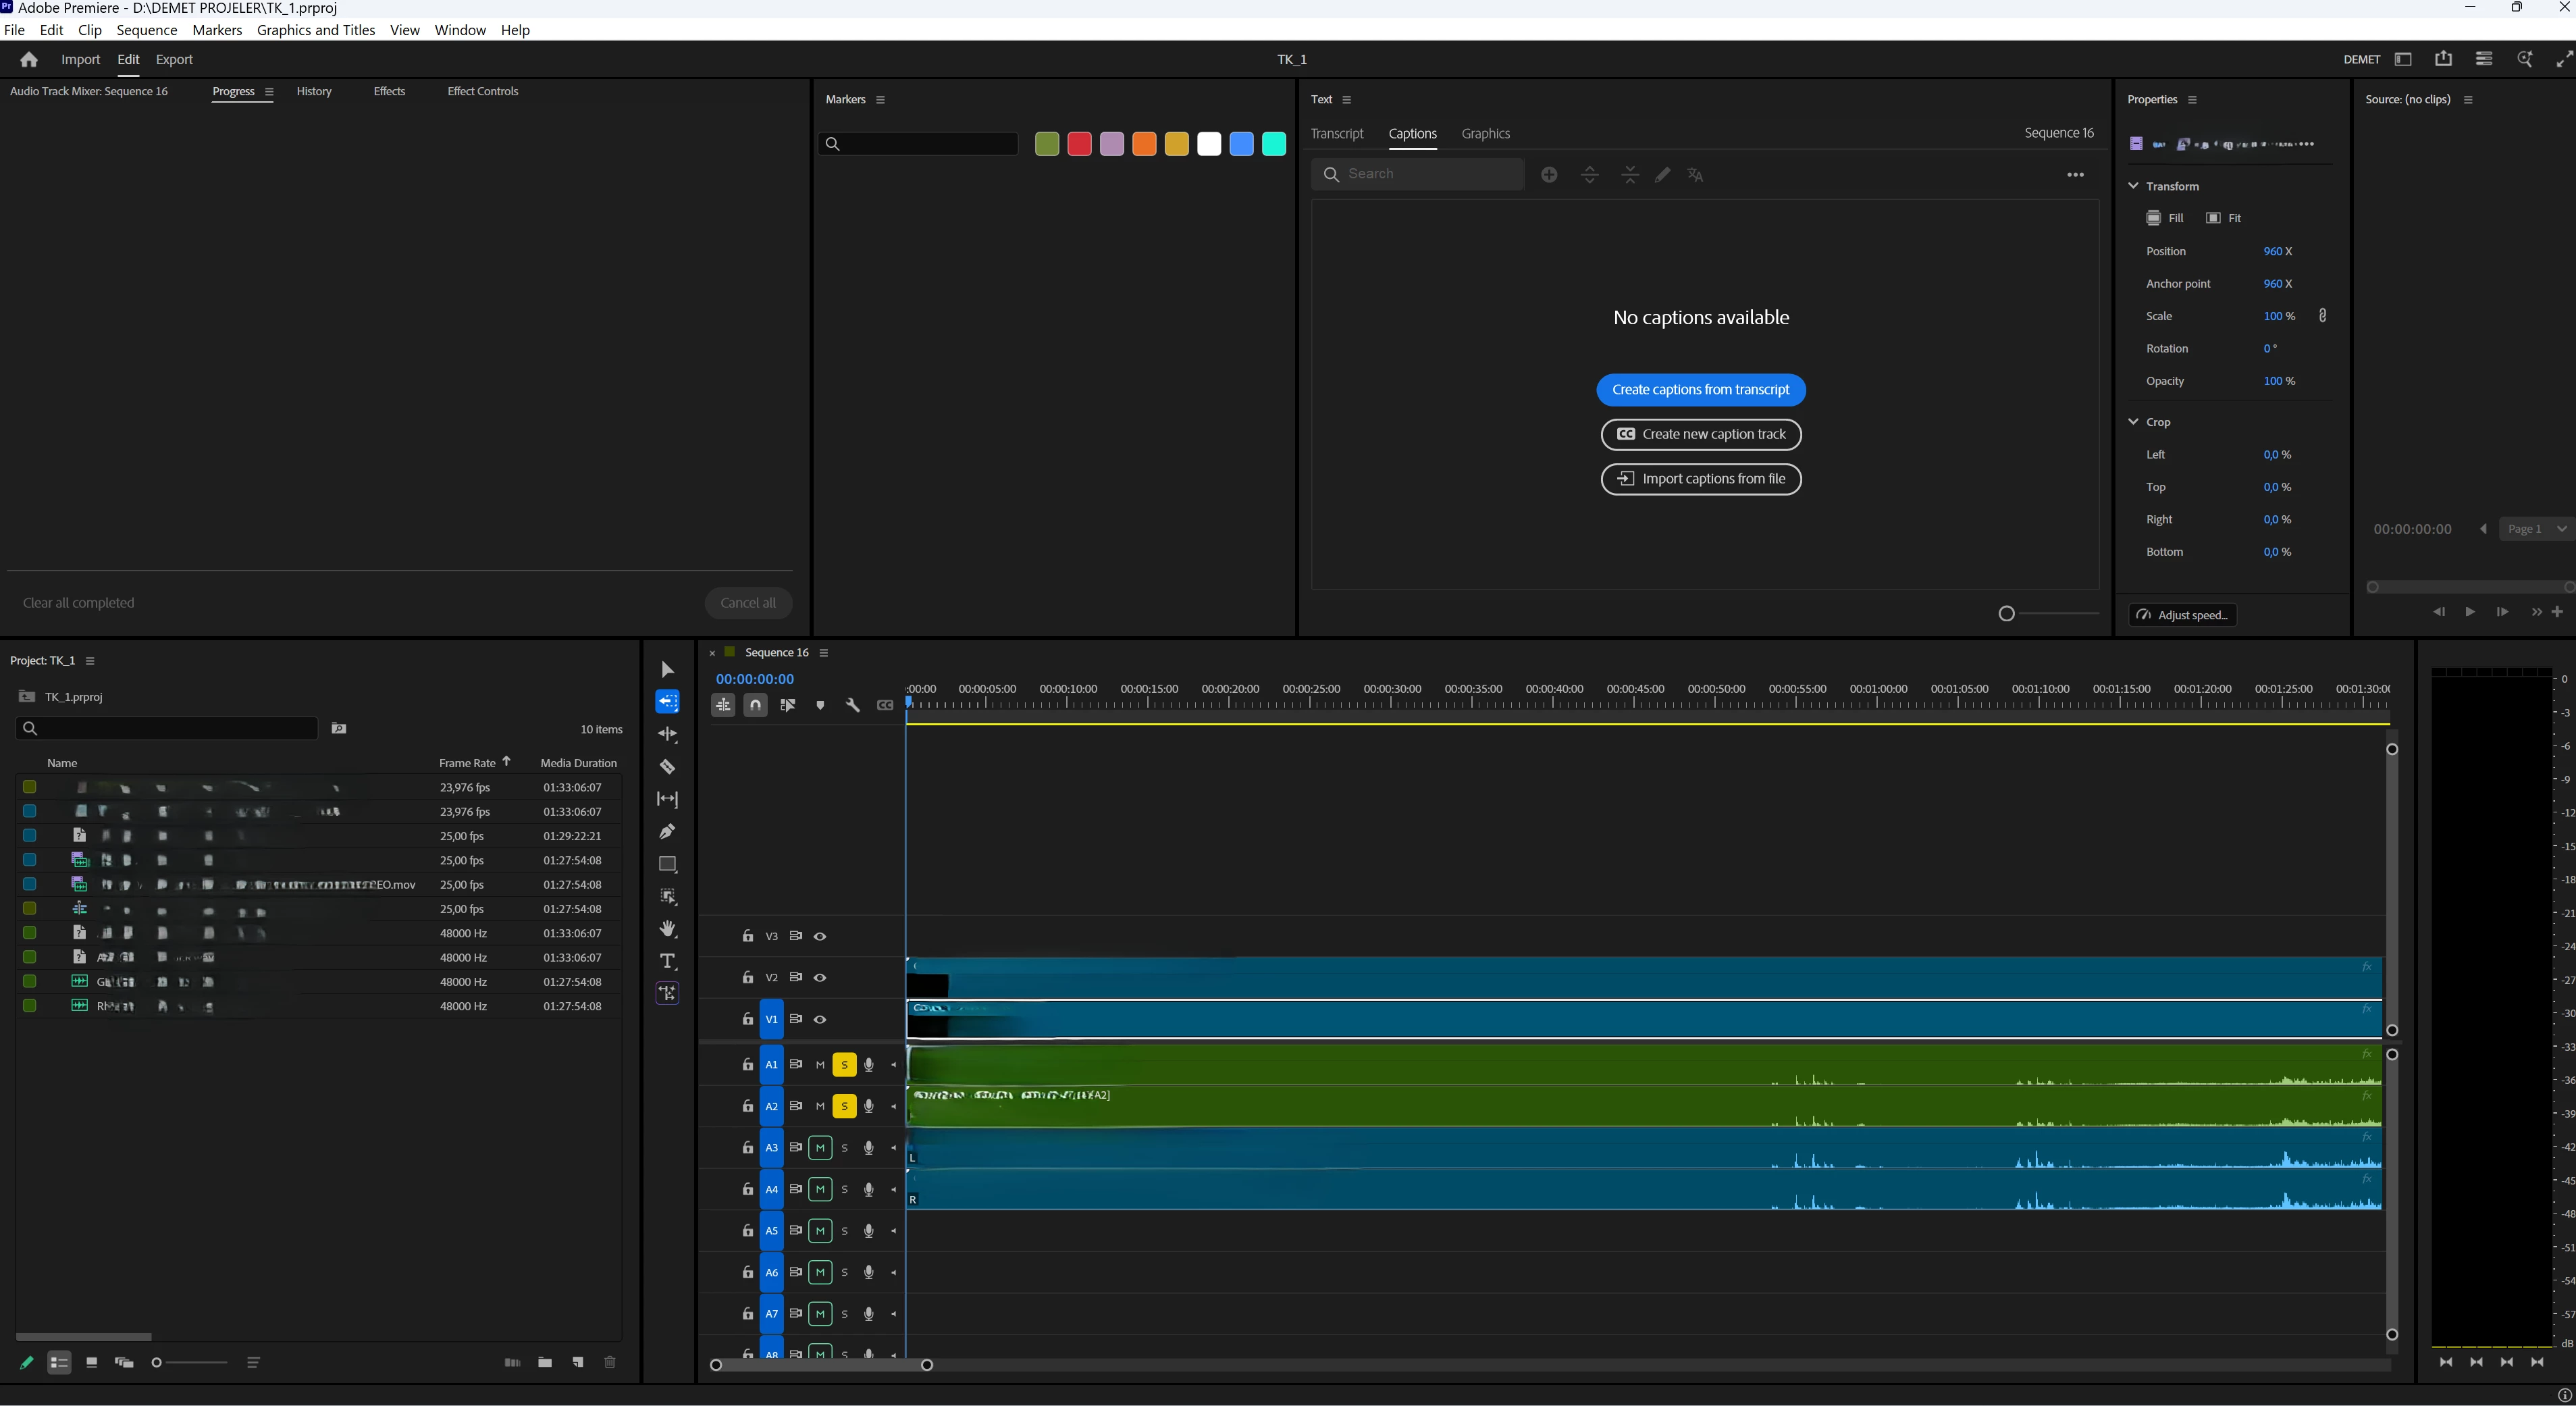The width and height of the screenshot is (2576, 1406).
Task: Click New Bin folder icon in Project panel
Action: (544, 1362)
